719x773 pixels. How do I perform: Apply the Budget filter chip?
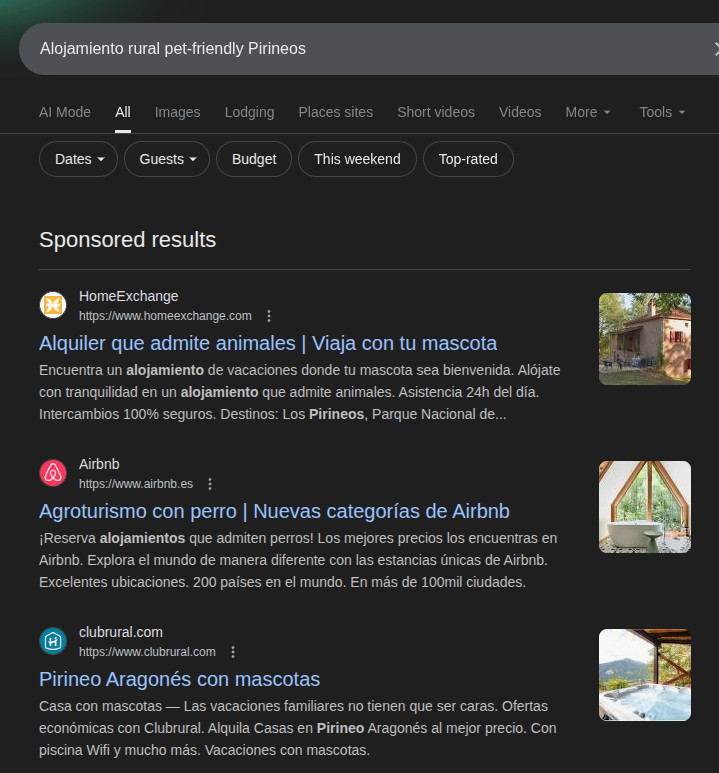254,159
